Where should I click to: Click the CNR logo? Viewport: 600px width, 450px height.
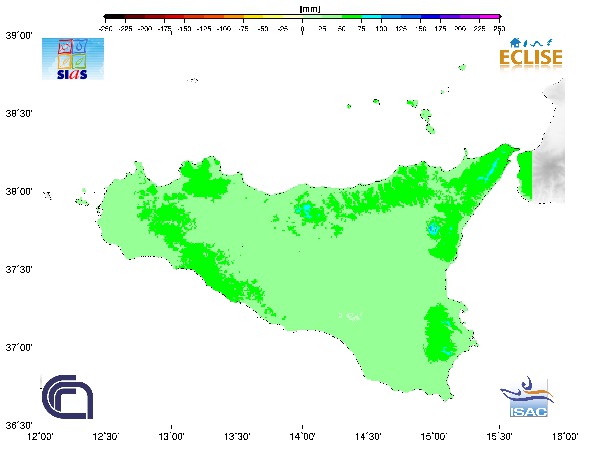(67, 397)
